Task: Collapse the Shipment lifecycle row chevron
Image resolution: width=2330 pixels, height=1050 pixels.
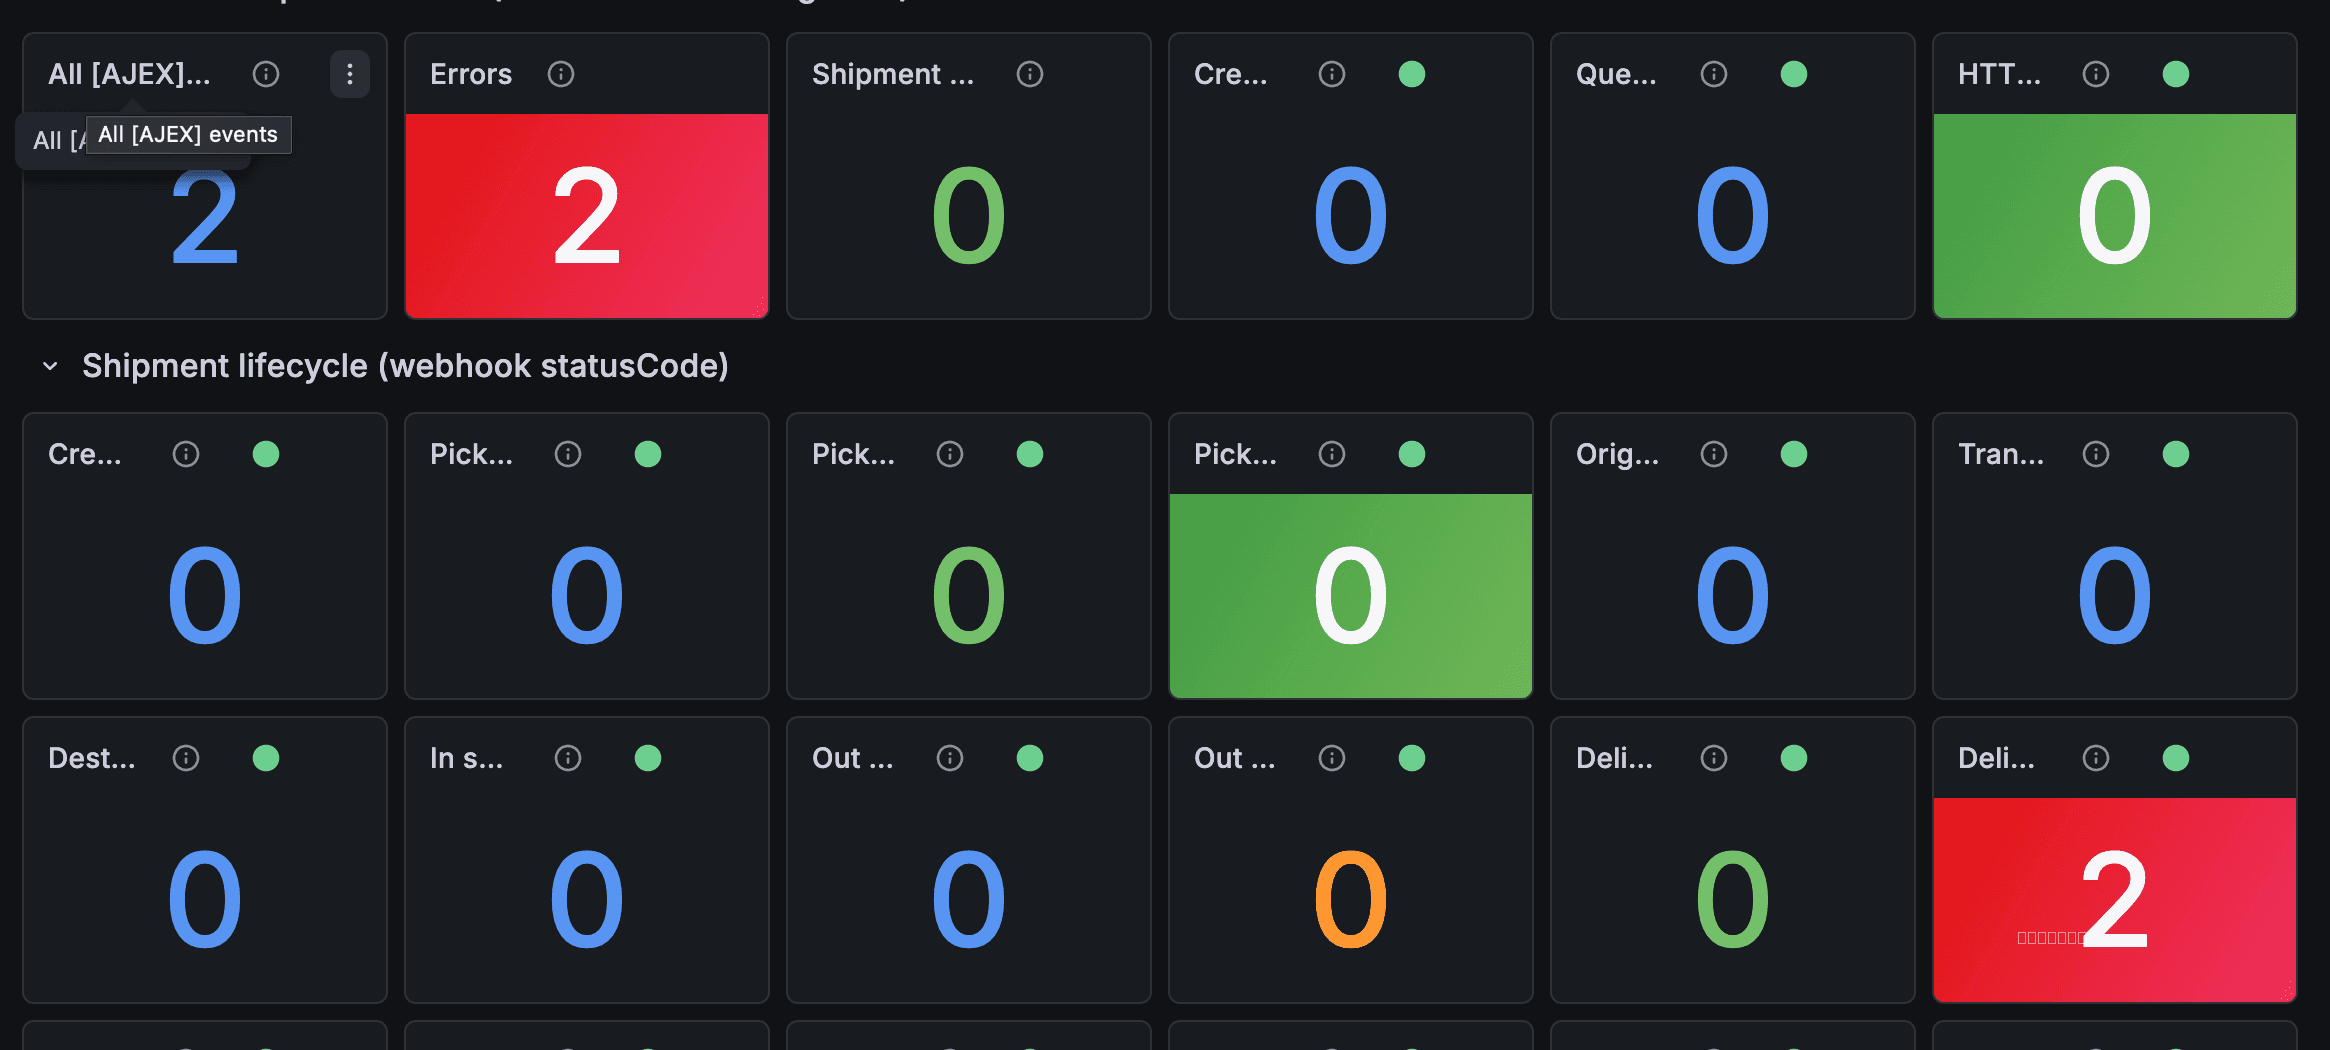Action: [x=50, y=366]
